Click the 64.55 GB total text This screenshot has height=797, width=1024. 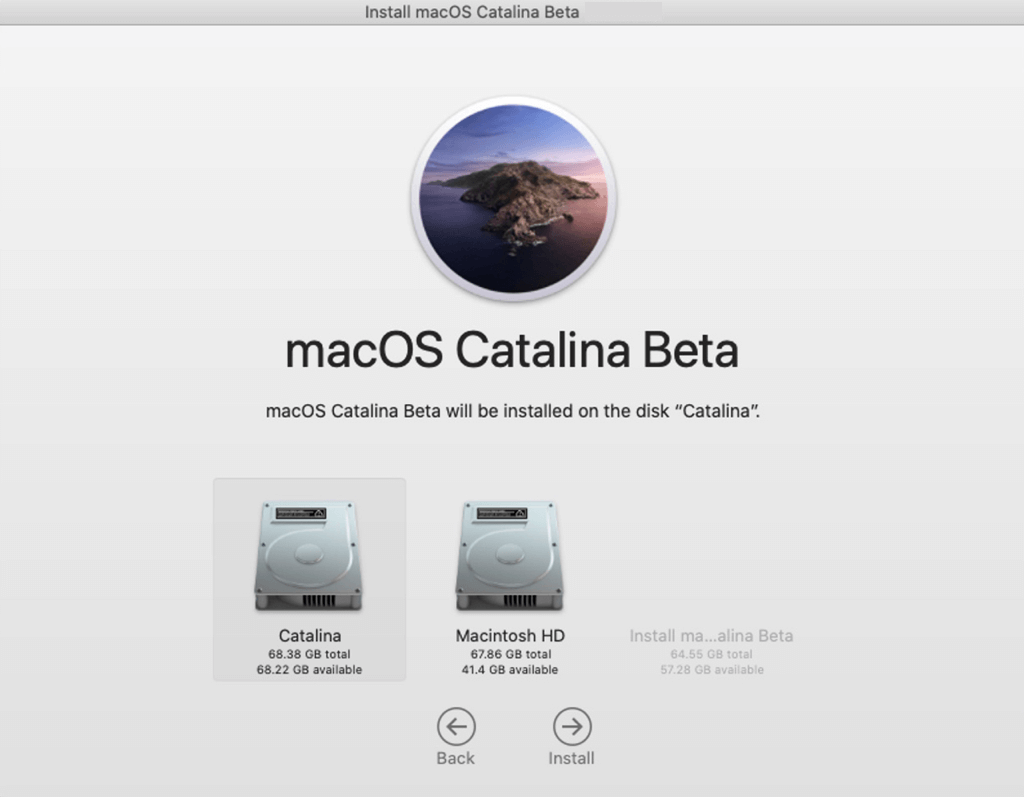tap(711, 654)
